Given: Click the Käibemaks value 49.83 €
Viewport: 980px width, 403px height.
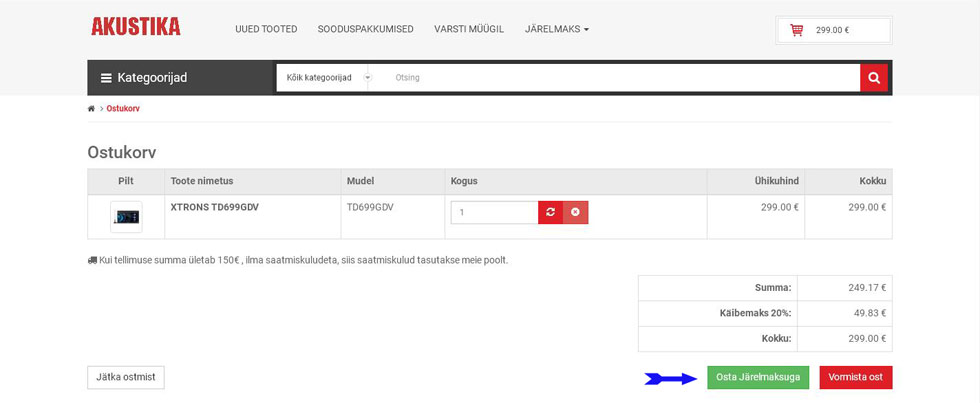Looking at the screenshot, I should point(872,314).
